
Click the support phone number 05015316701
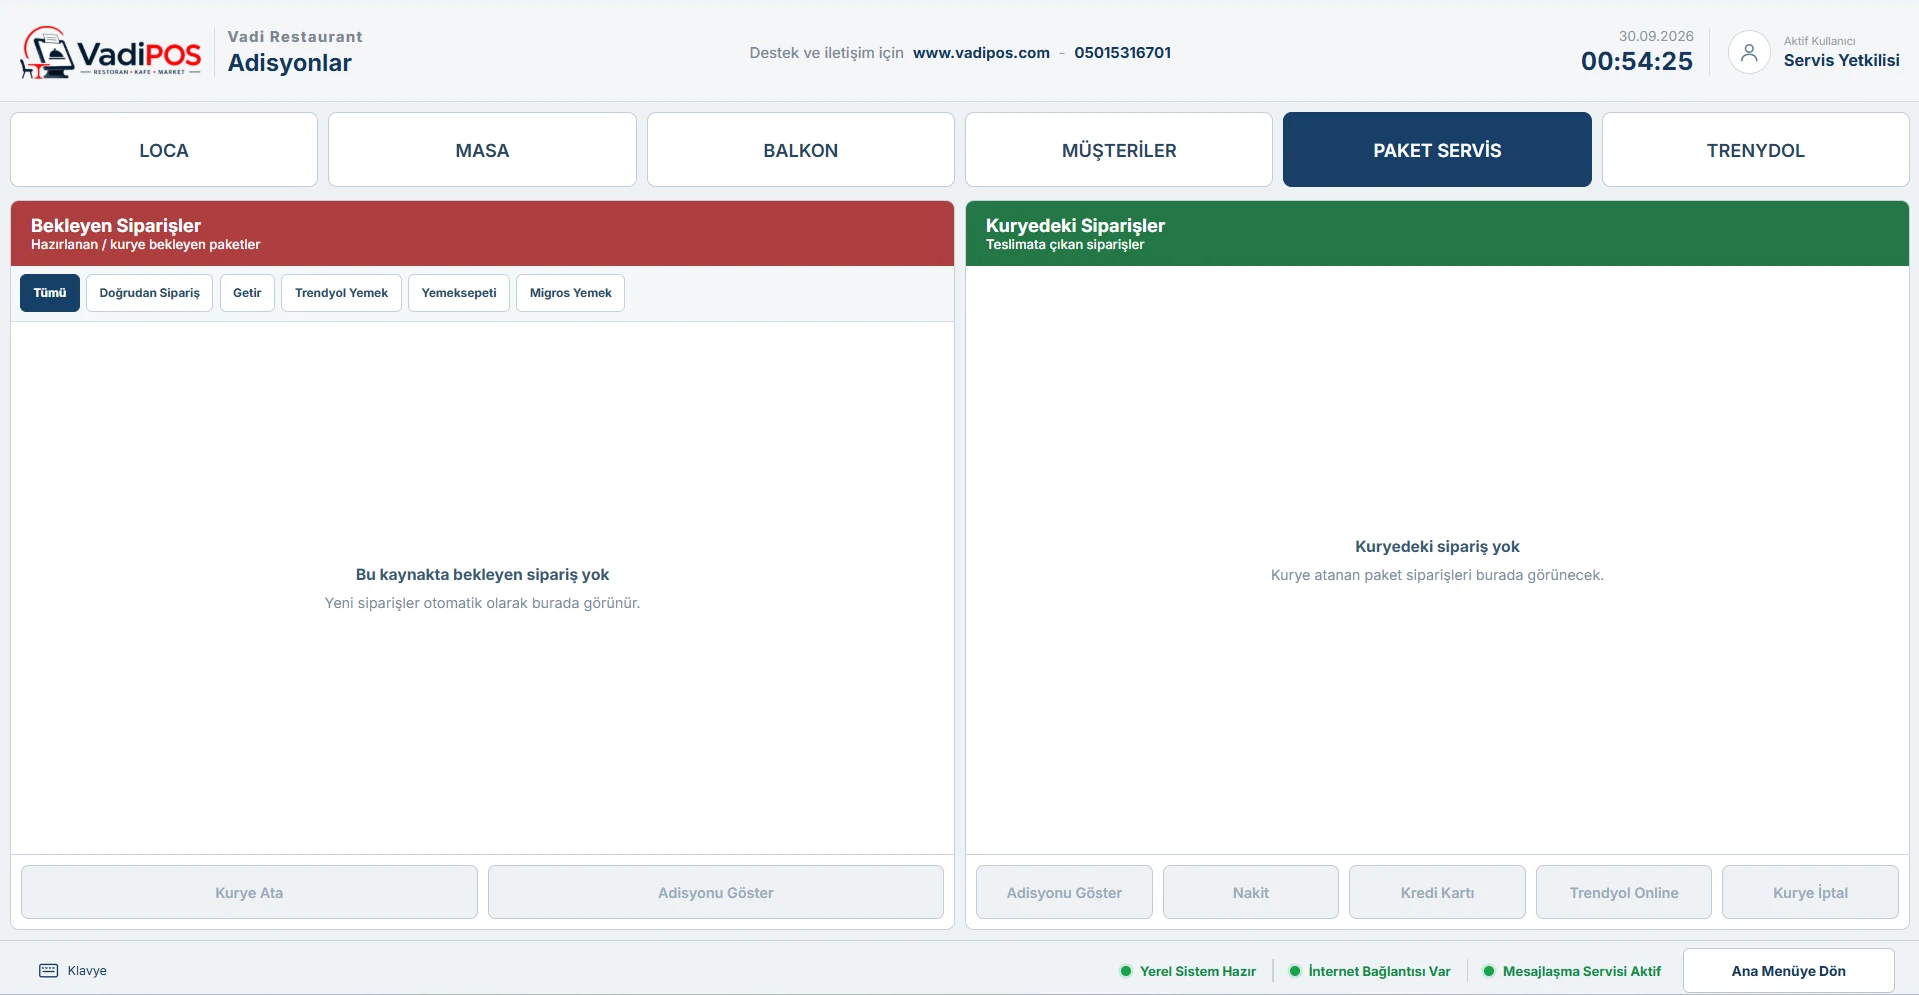coord(1123,53)
